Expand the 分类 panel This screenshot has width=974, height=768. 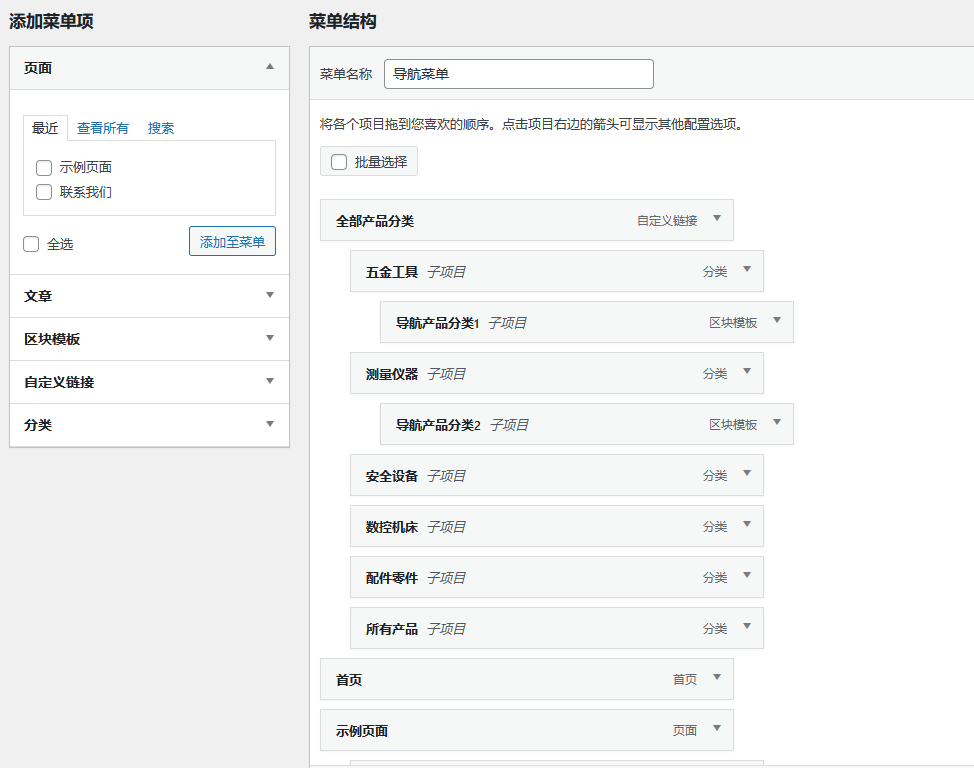[269, 425]
